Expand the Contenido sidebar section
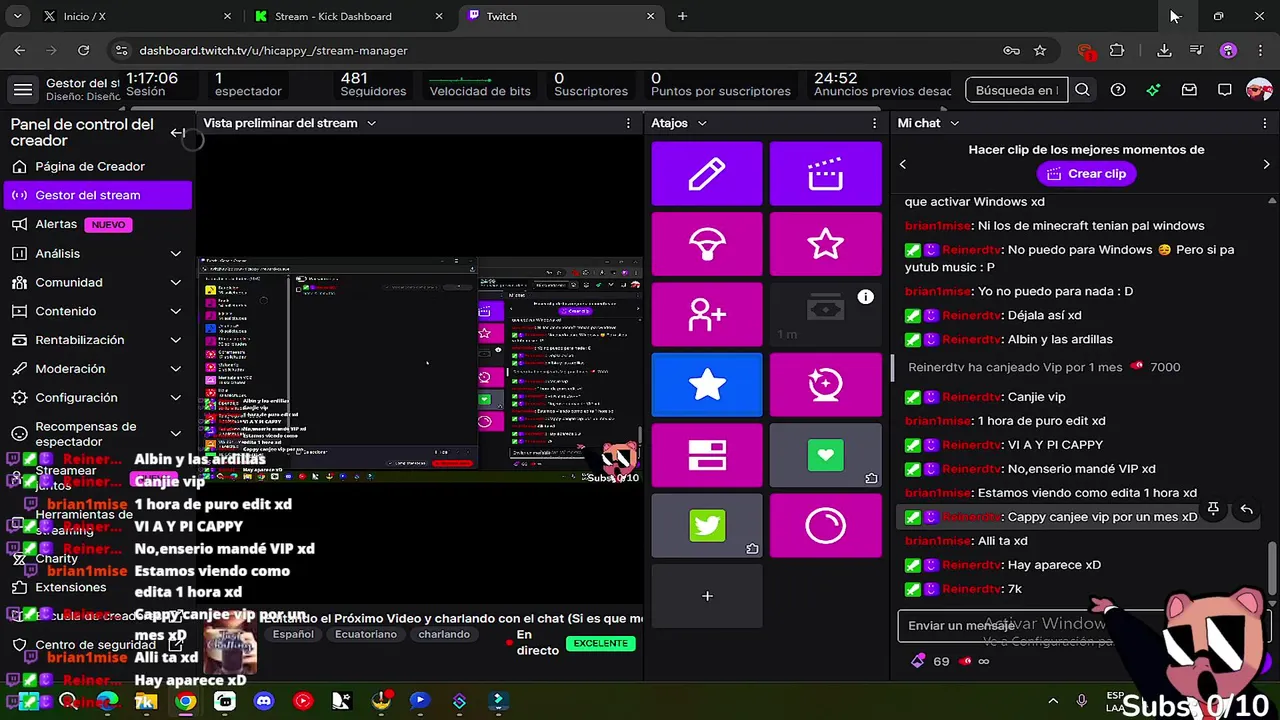Screen dimensions: 1280x720 [175, 312]
